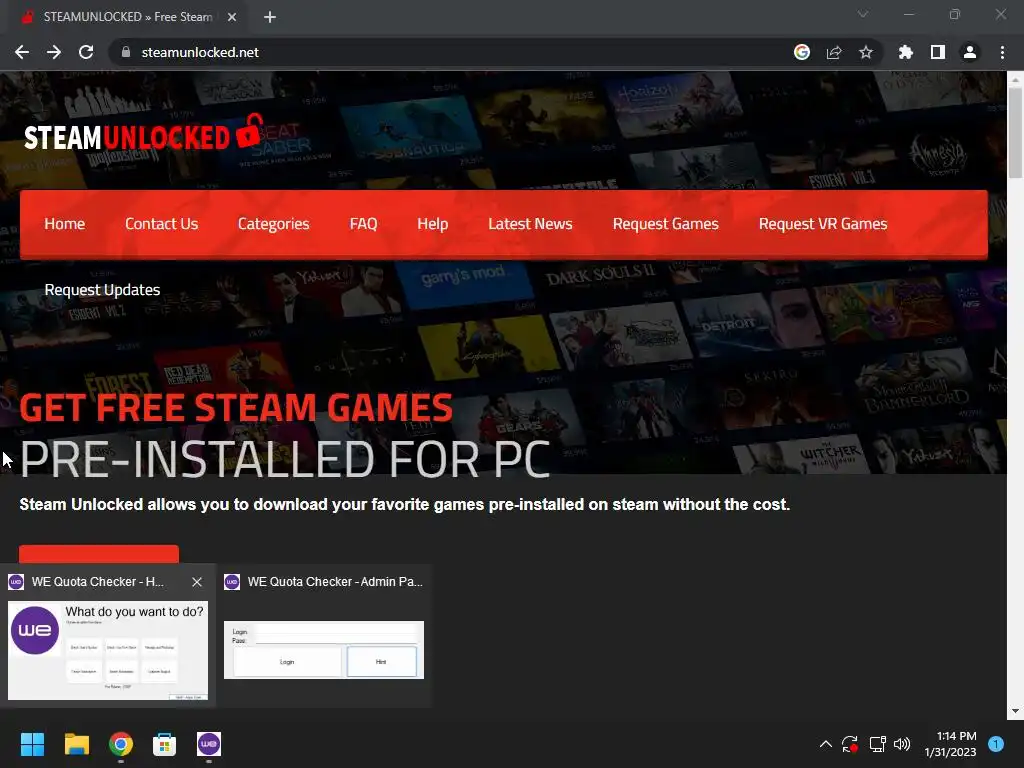This screenshot has width=1024, height=768.
Task: Open the notification badge in the tray
Action: pos(996,744)
